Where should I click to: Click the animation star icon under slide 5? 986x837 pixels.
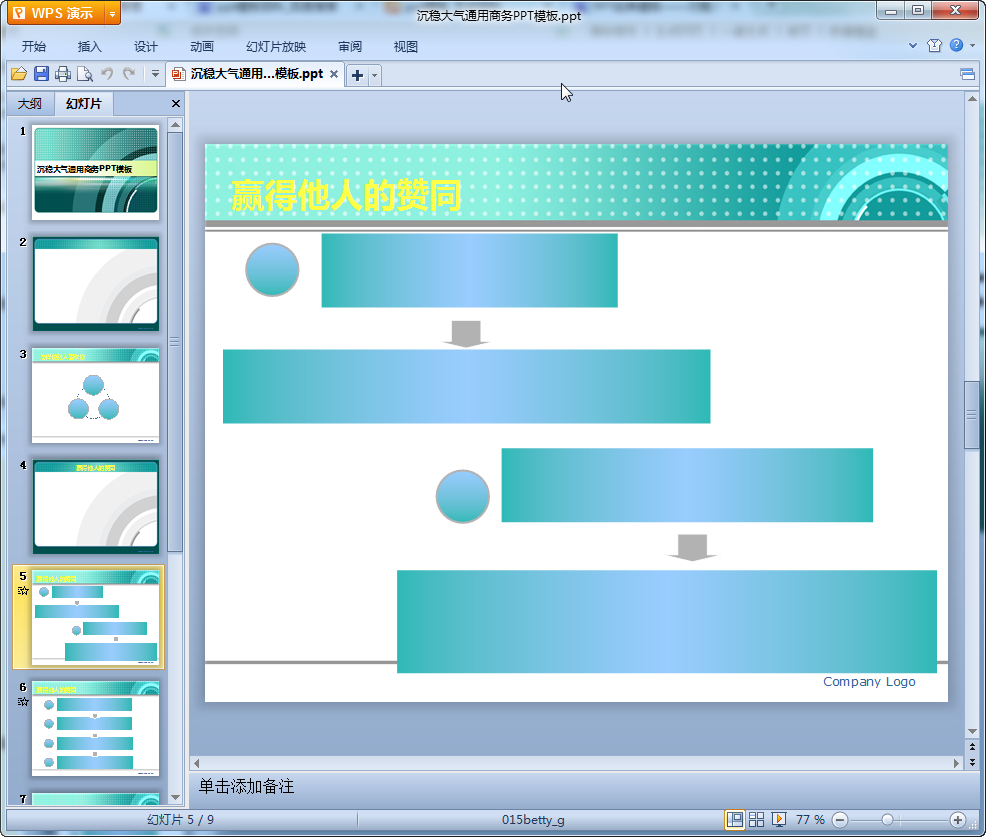(x=23, y=590)
